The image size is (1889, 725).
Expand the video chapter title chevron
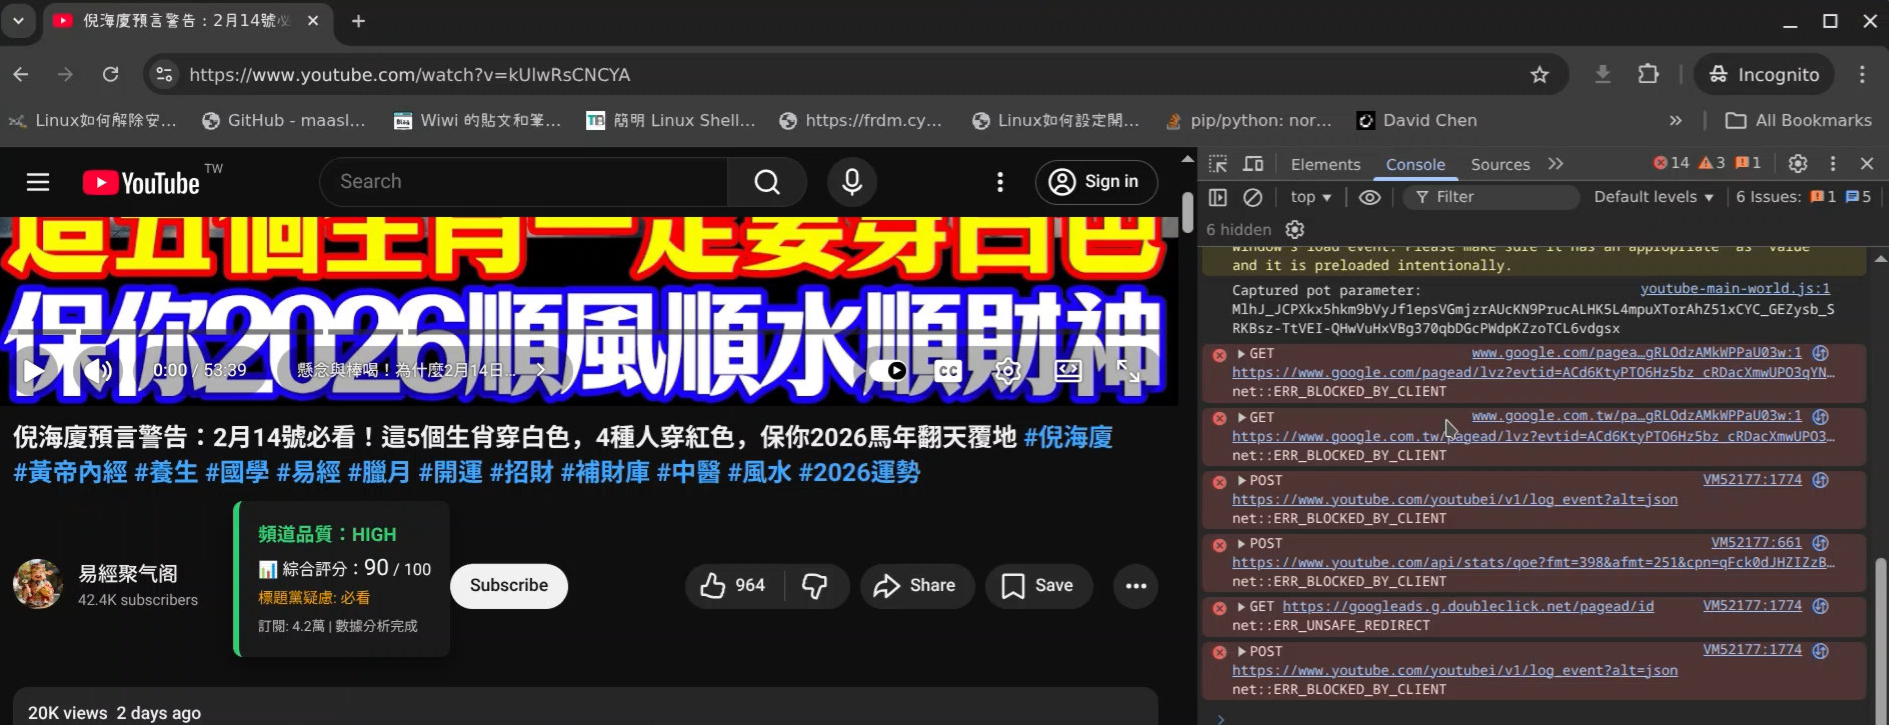pyautogui.click(x=540, y=370)
